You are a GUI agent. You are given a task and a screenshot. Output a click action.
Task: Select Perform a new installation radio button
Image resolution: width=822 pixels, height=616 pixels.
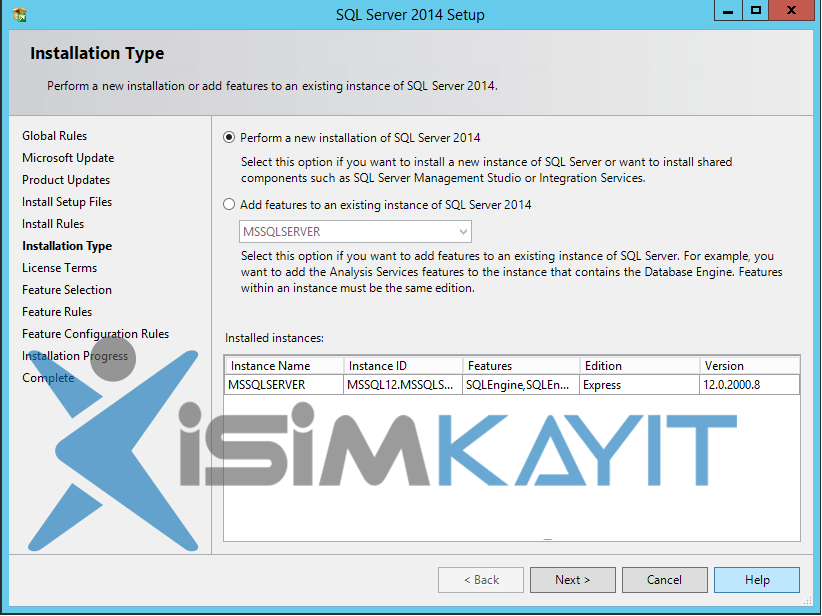click(x=230, y=138)
